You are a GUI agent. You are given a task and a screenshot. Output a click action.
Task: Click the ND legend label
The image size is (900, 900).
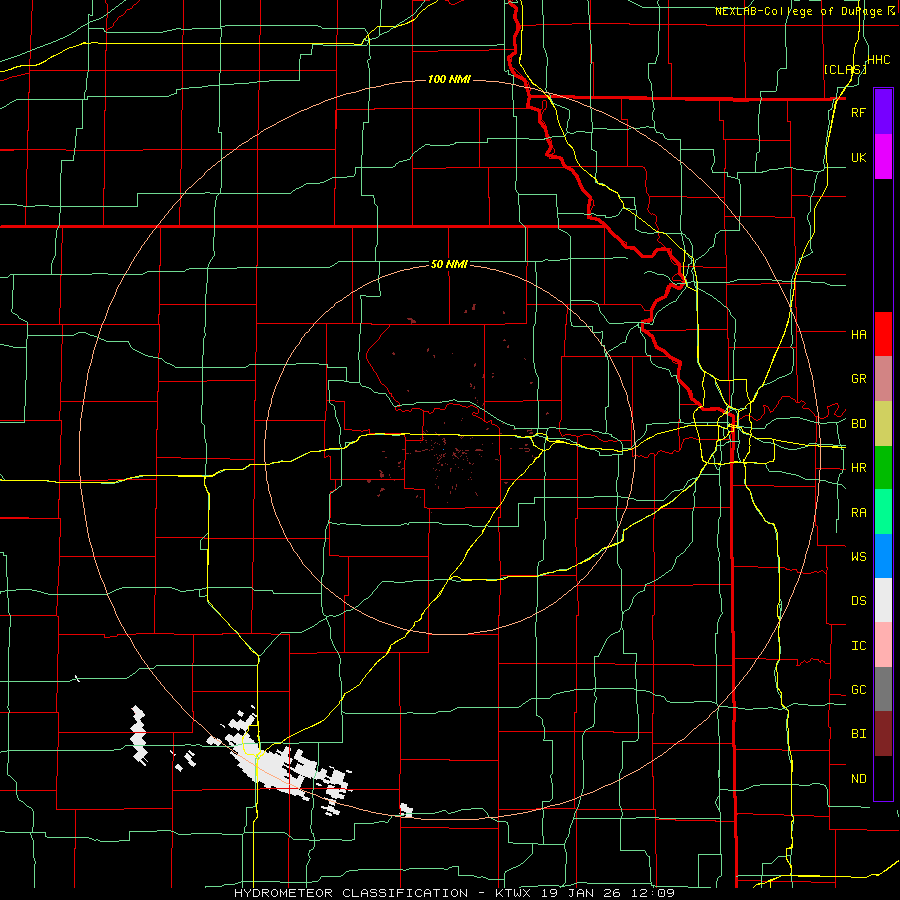(x=858, y=779)
